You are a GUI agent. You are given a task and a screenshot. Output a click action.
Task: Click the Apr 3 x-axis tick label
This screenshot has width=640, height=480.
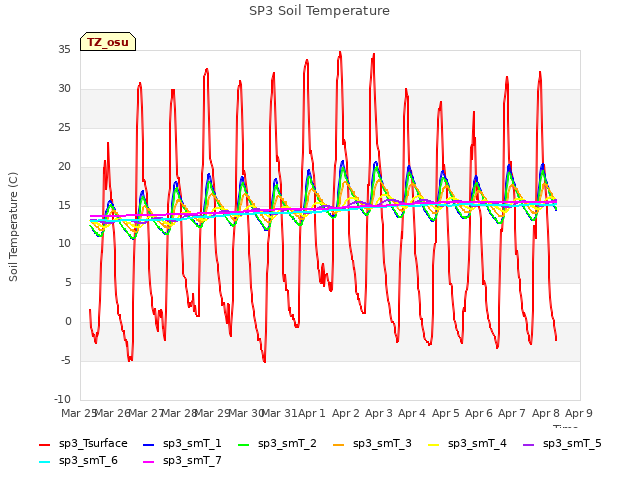(x=379, y=413)
